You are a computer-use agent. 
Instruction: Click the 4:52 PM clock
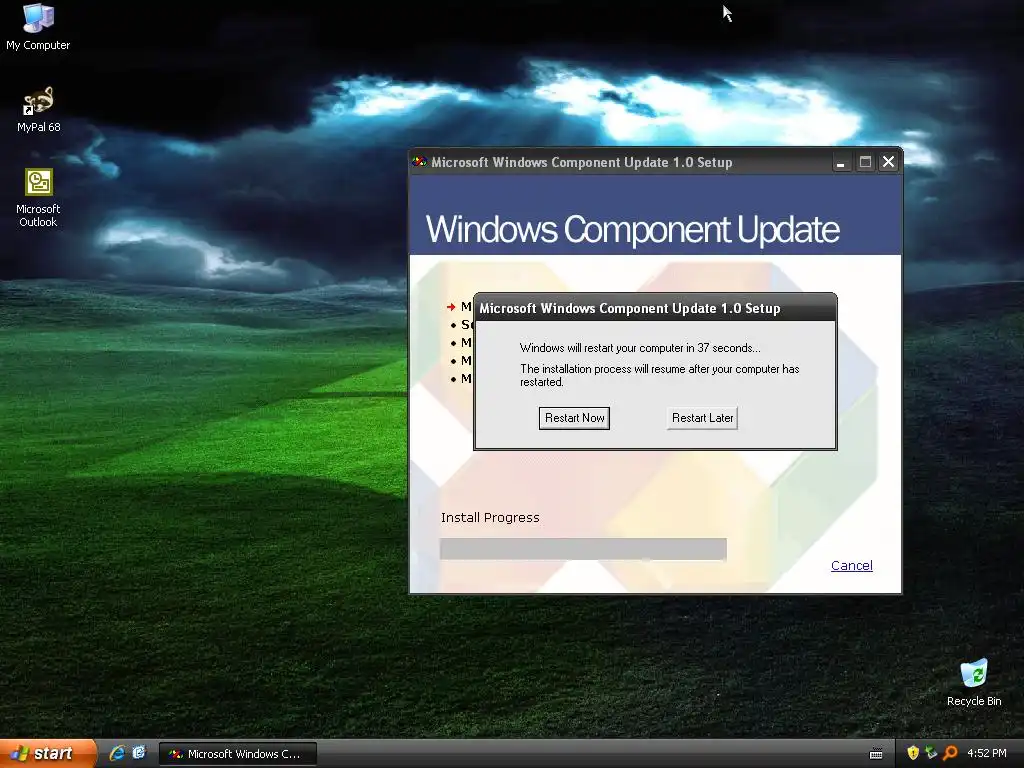[x=987, y=753]
